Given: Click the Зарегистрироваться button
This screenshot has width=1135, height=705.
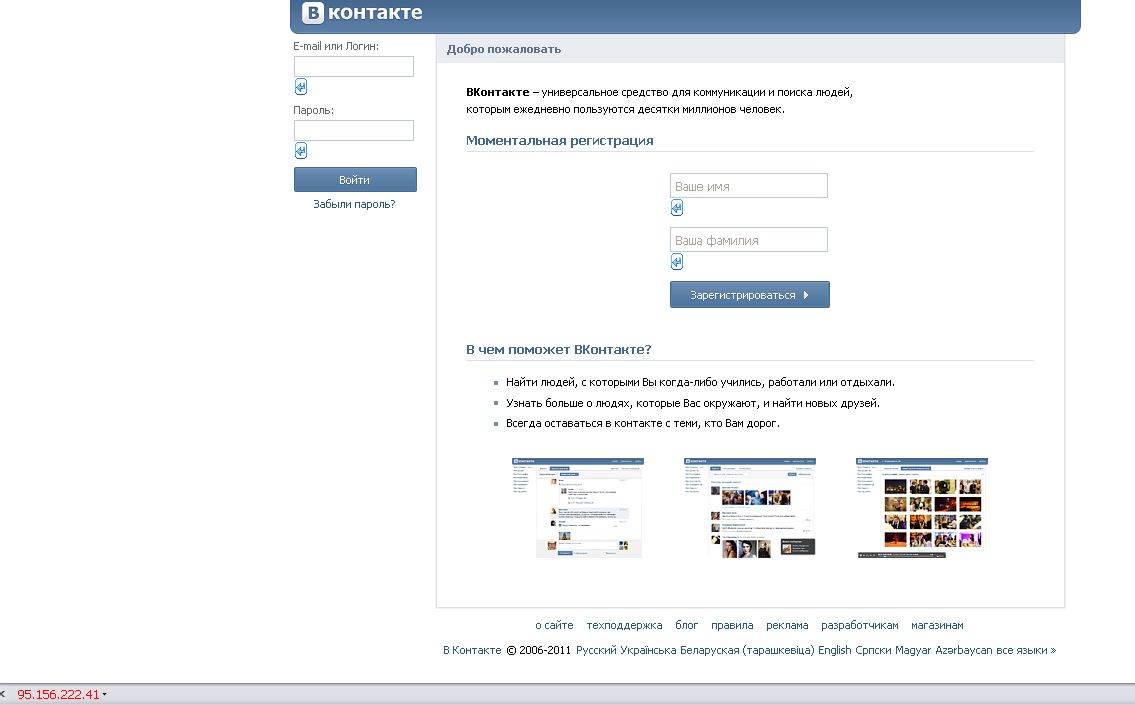Looking at the screenshot, I should coord(750,295).
